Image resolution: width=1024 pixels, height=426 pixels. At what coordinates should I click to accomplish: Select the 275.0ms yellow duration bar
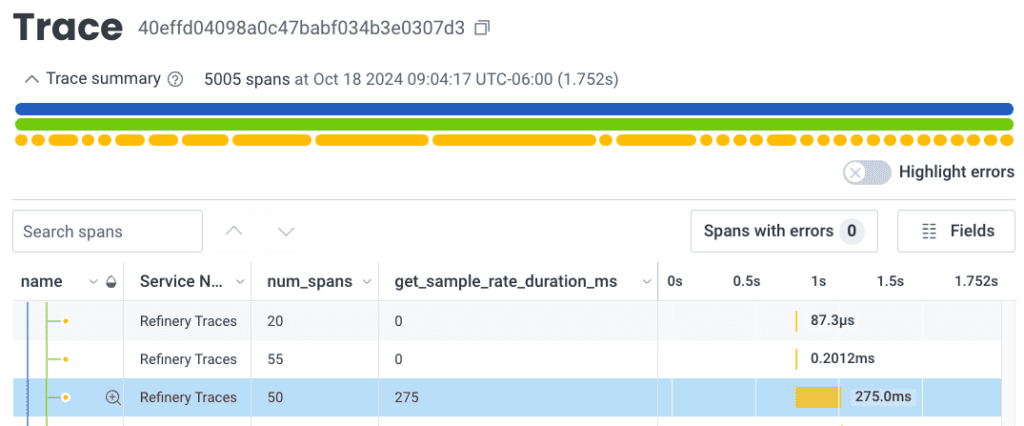point(818,397)
